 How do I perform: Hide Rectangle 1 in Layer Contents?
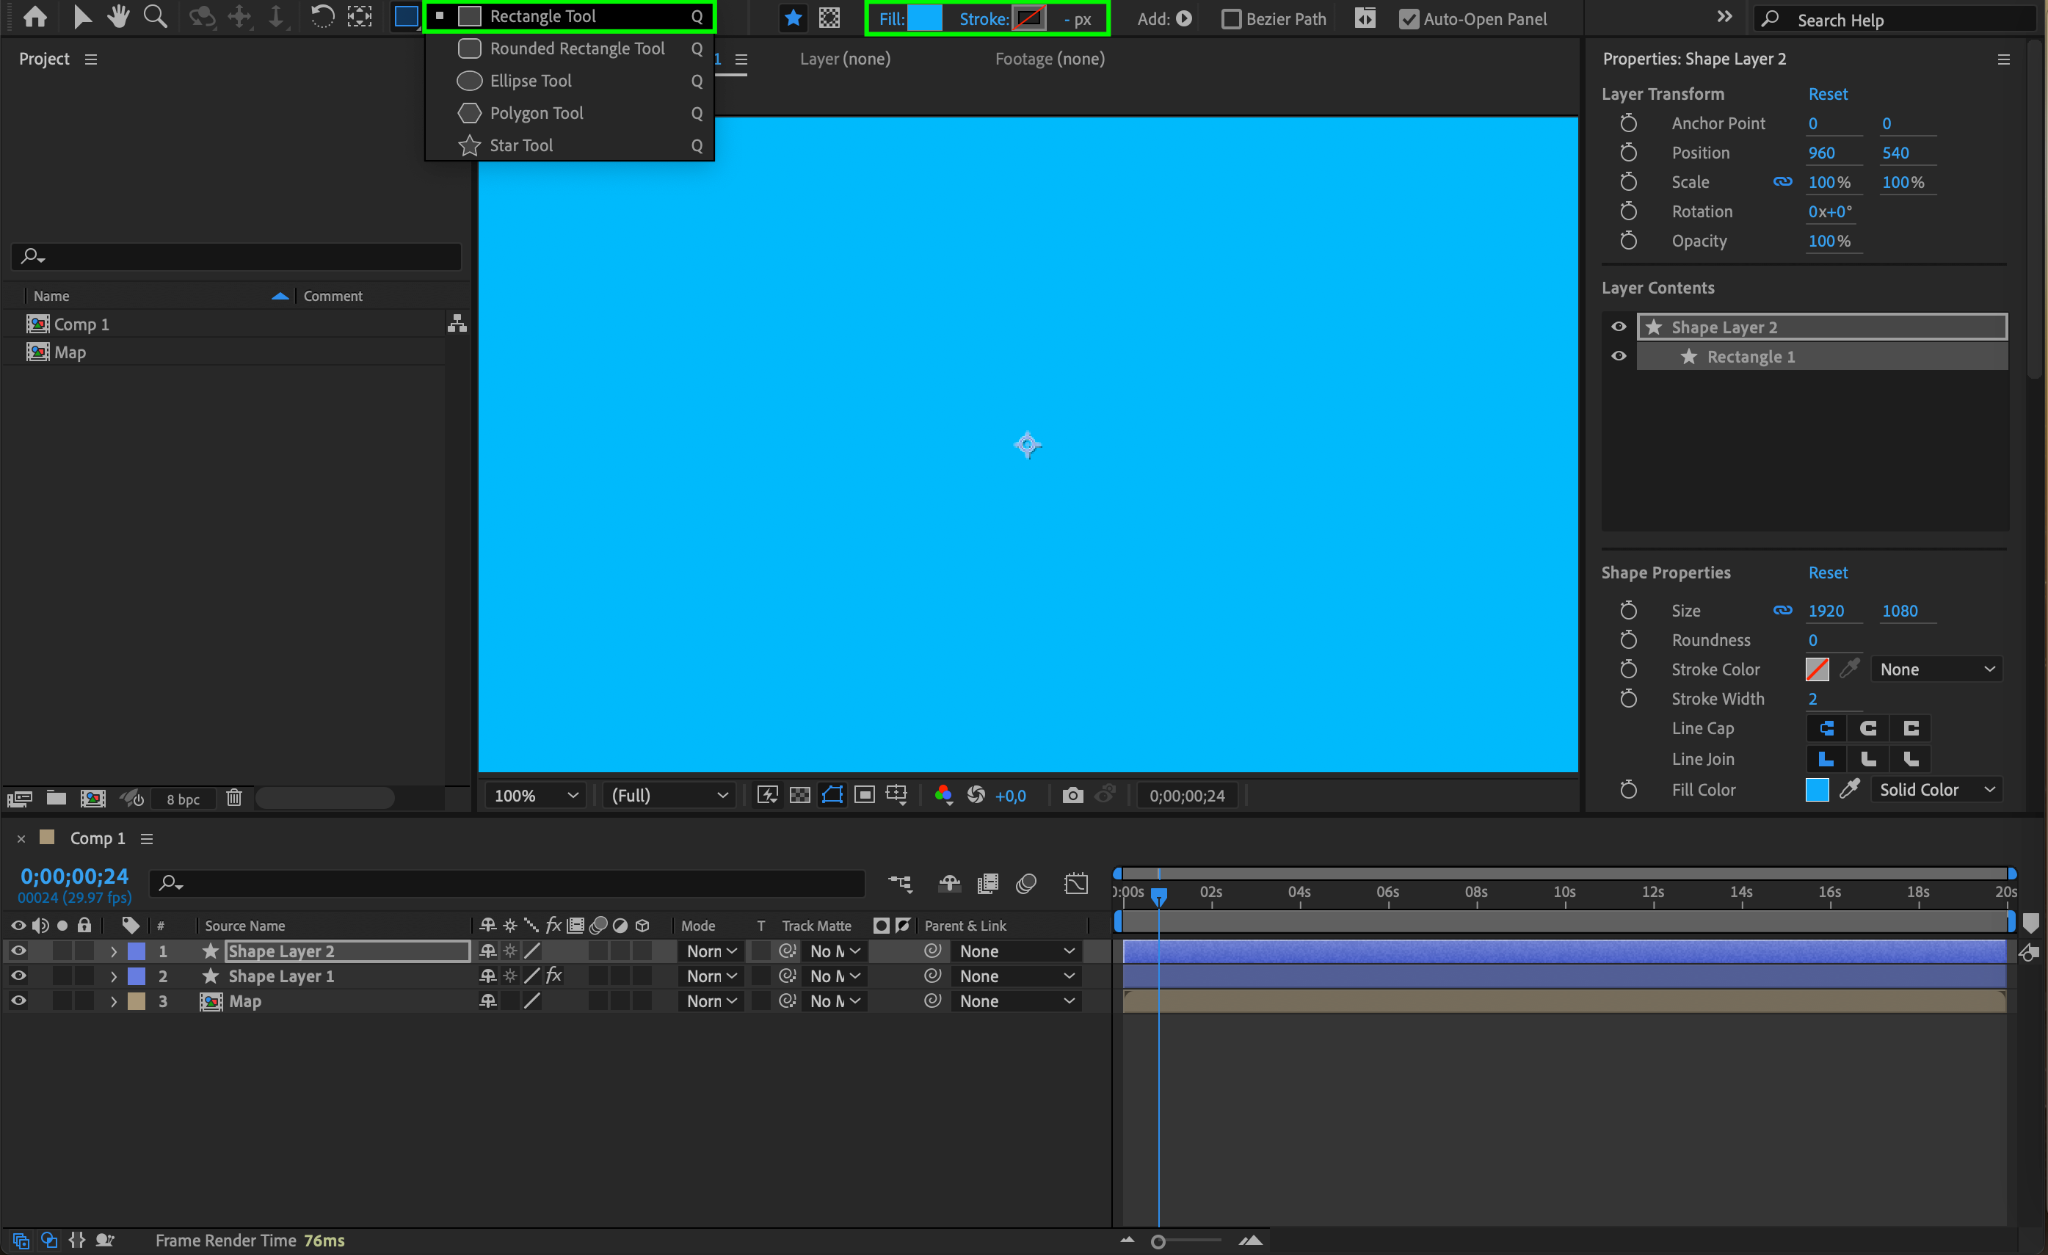(x=1618, y=356)
